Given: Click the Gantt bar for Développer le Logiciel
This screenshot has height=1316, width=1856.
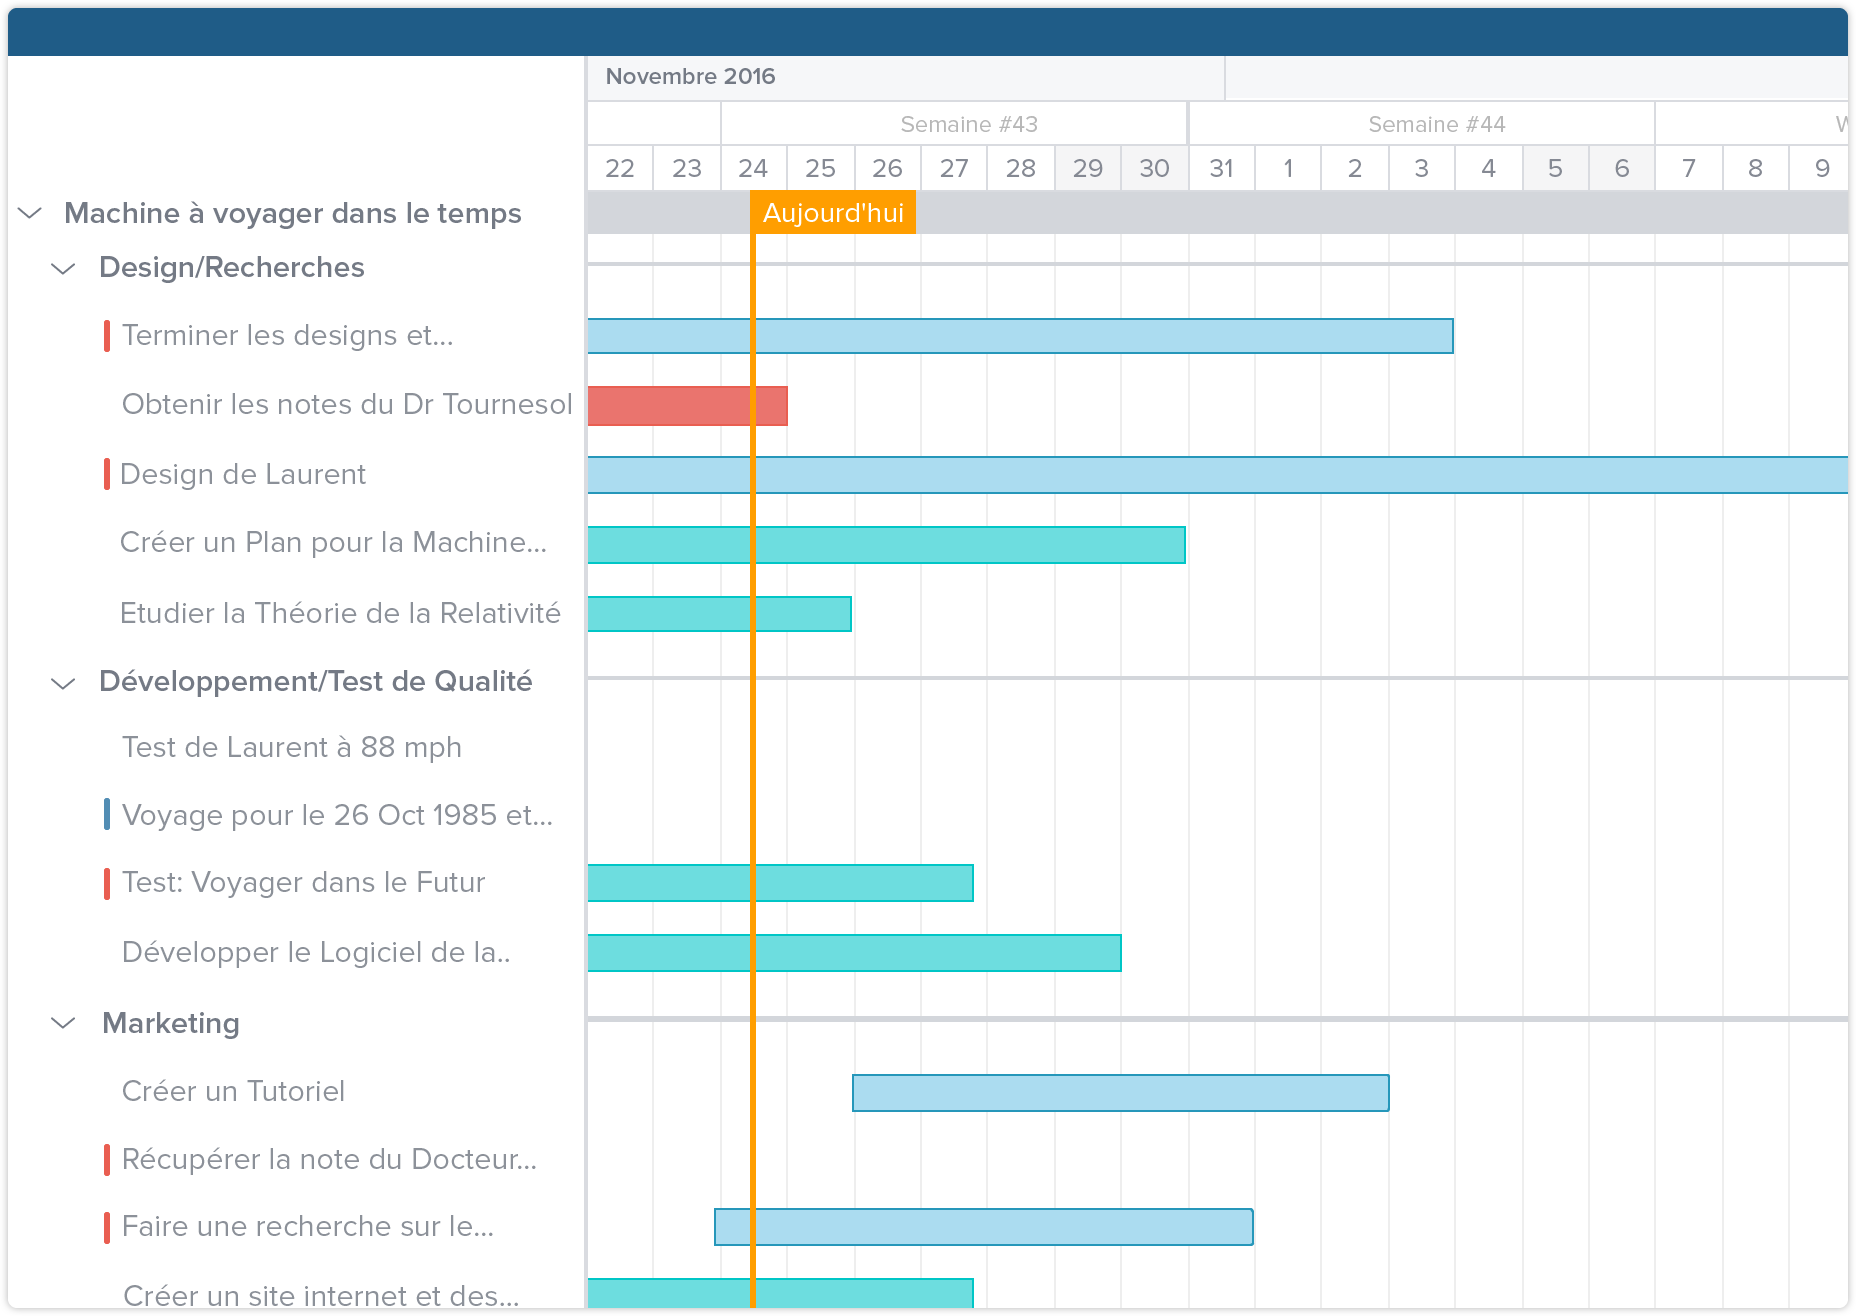Looking at the screenshot, I should (854, 953).
